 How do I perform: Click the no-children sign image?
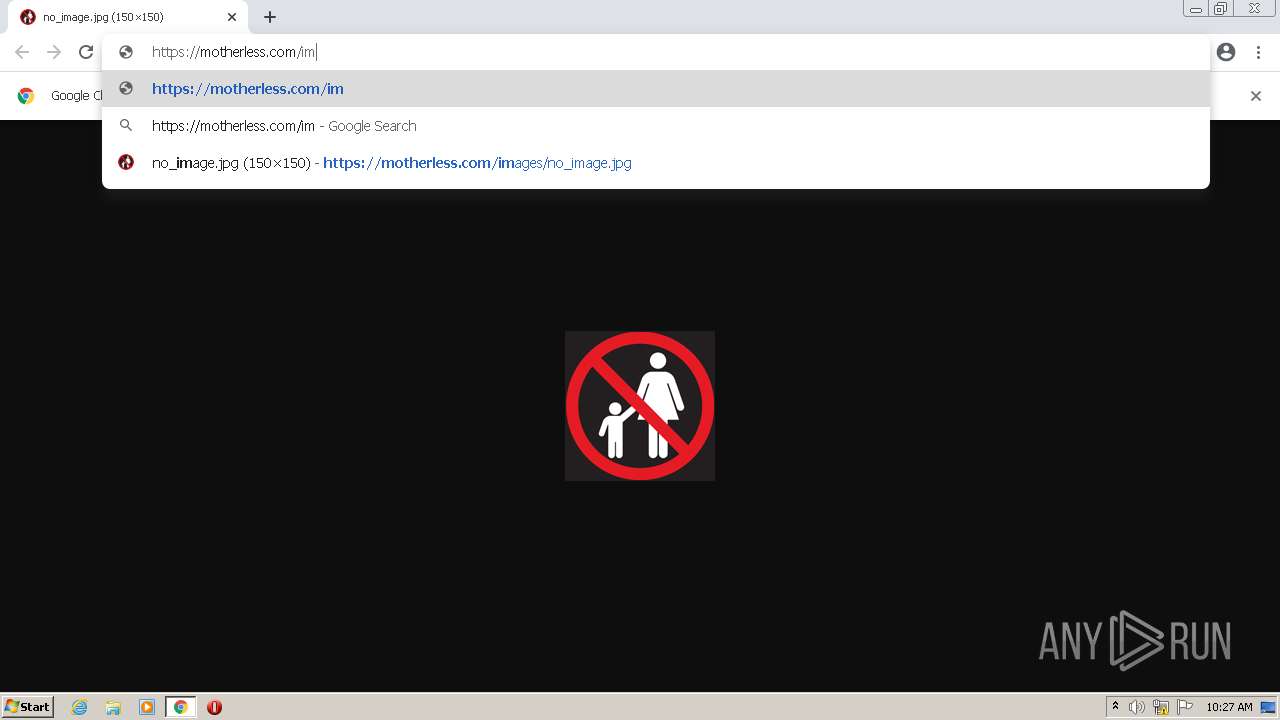click(x=640, y=406)
